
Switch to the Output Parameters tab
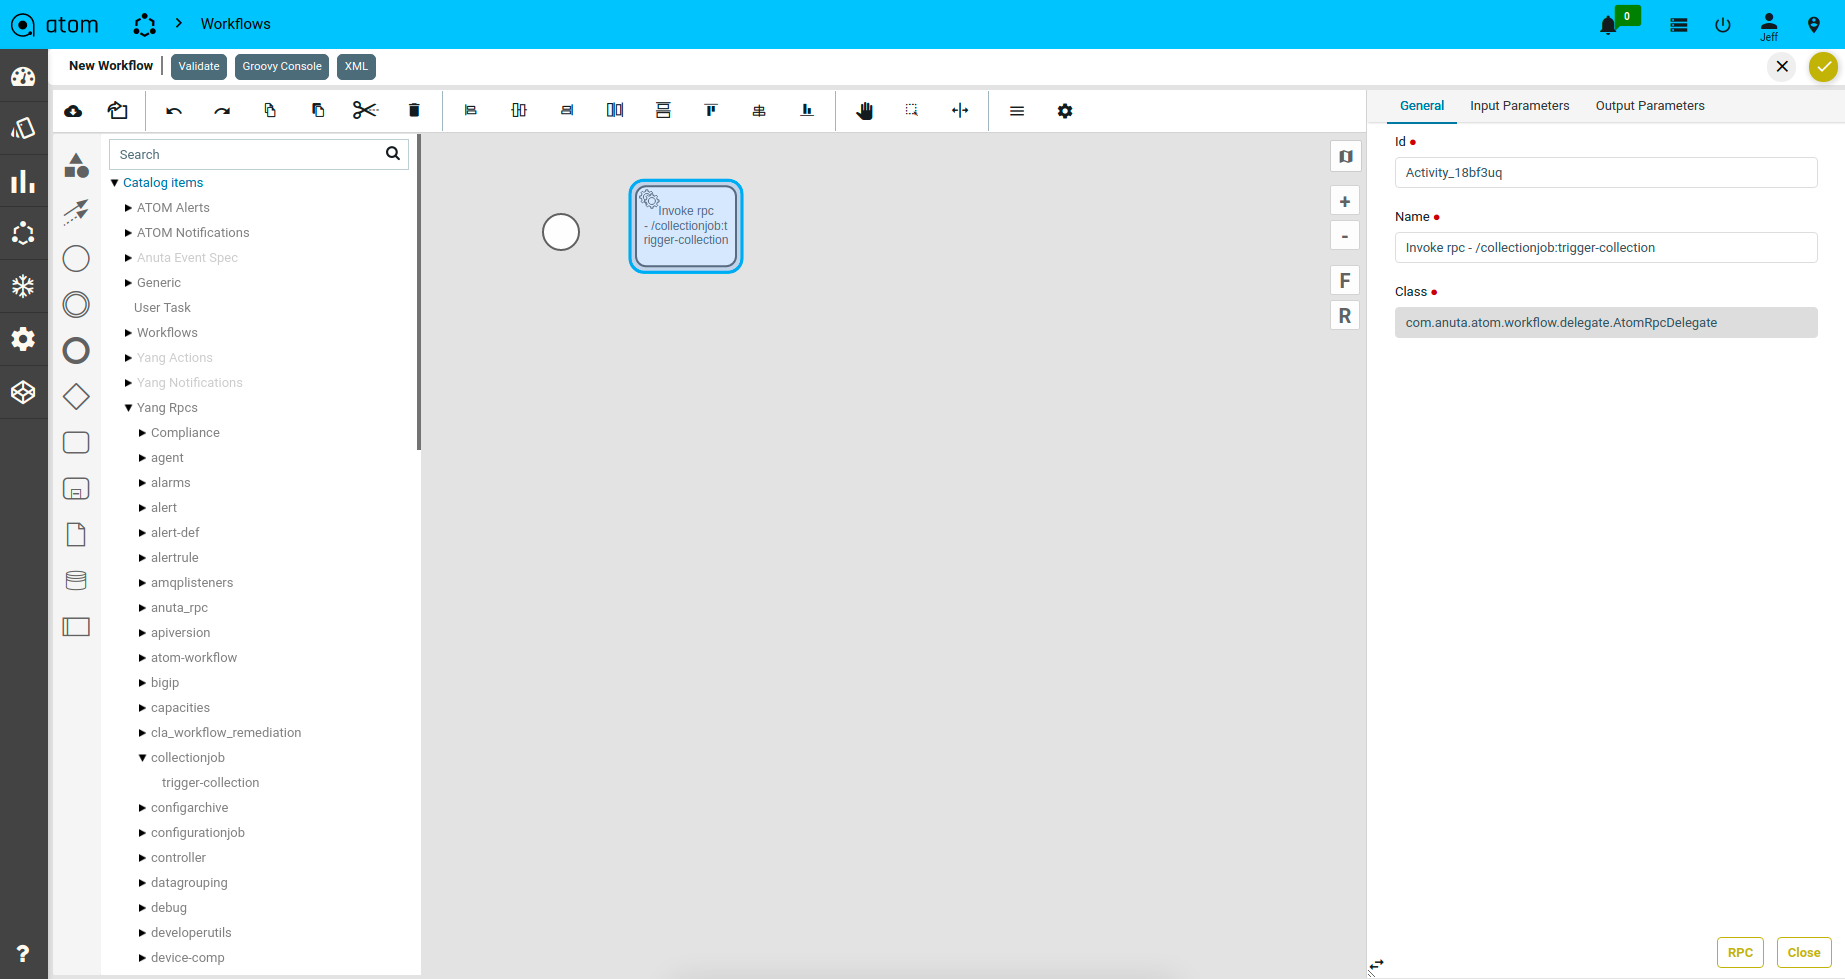click(1649, 106)
